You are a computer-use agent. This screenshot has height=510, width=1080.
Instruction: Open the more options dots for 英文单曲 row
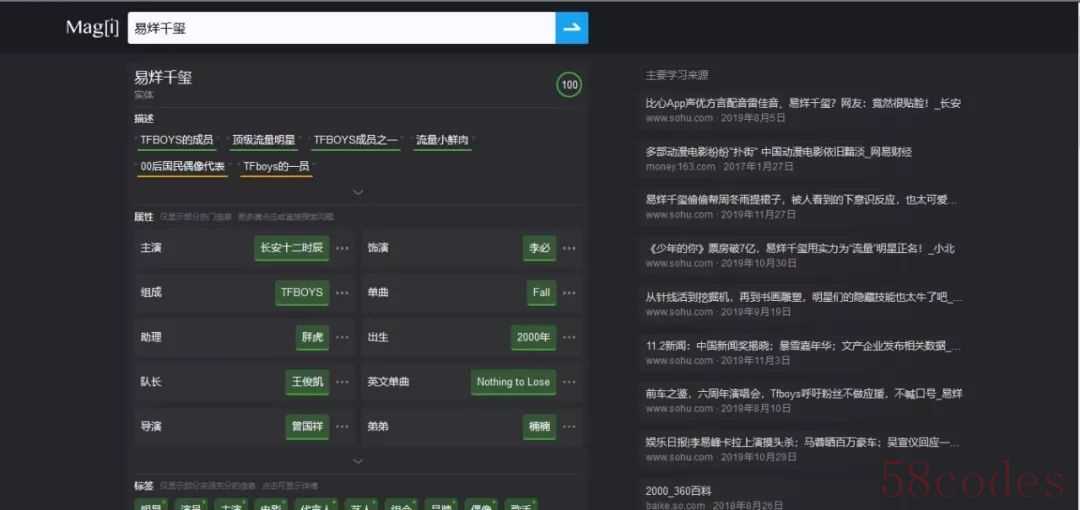click(569, 382)
